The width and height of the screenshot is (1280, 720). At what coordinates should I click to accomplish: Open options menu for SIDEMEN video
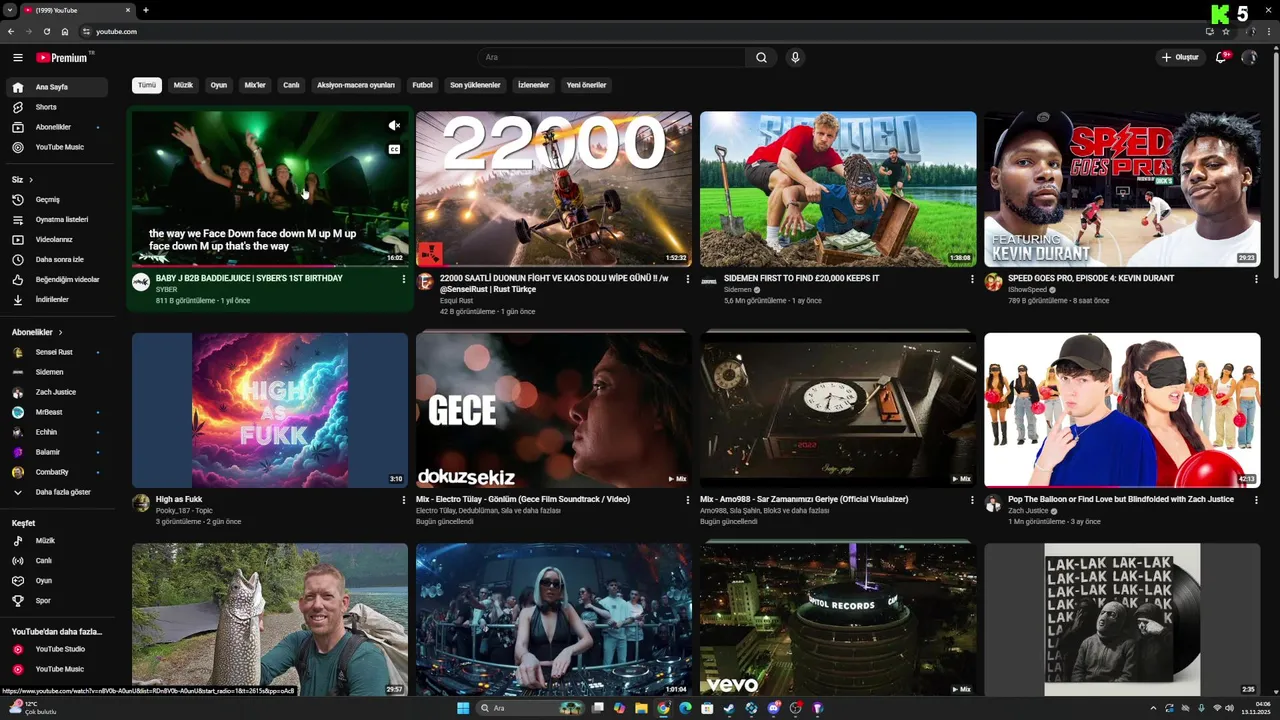972,279
